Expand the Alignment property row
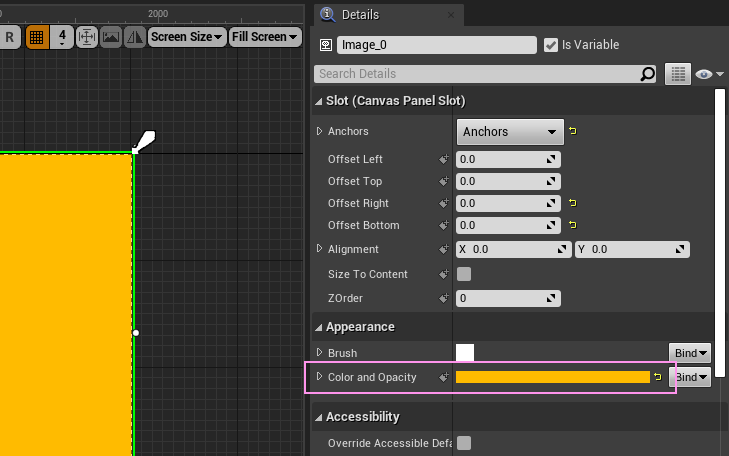729x456 pixels. coord(319,248)
